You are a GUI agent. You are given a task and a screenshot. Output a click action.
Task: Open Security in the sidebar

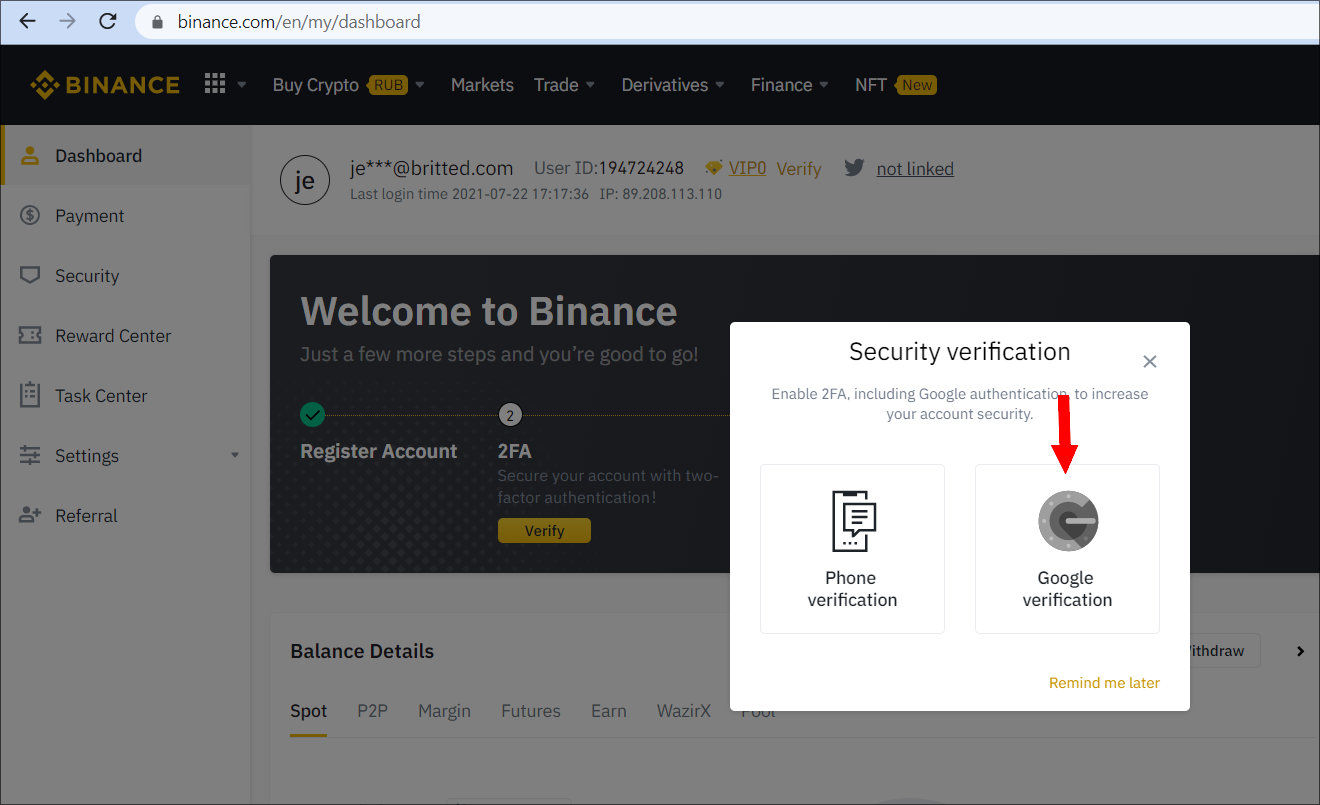(x=125, y=276)
